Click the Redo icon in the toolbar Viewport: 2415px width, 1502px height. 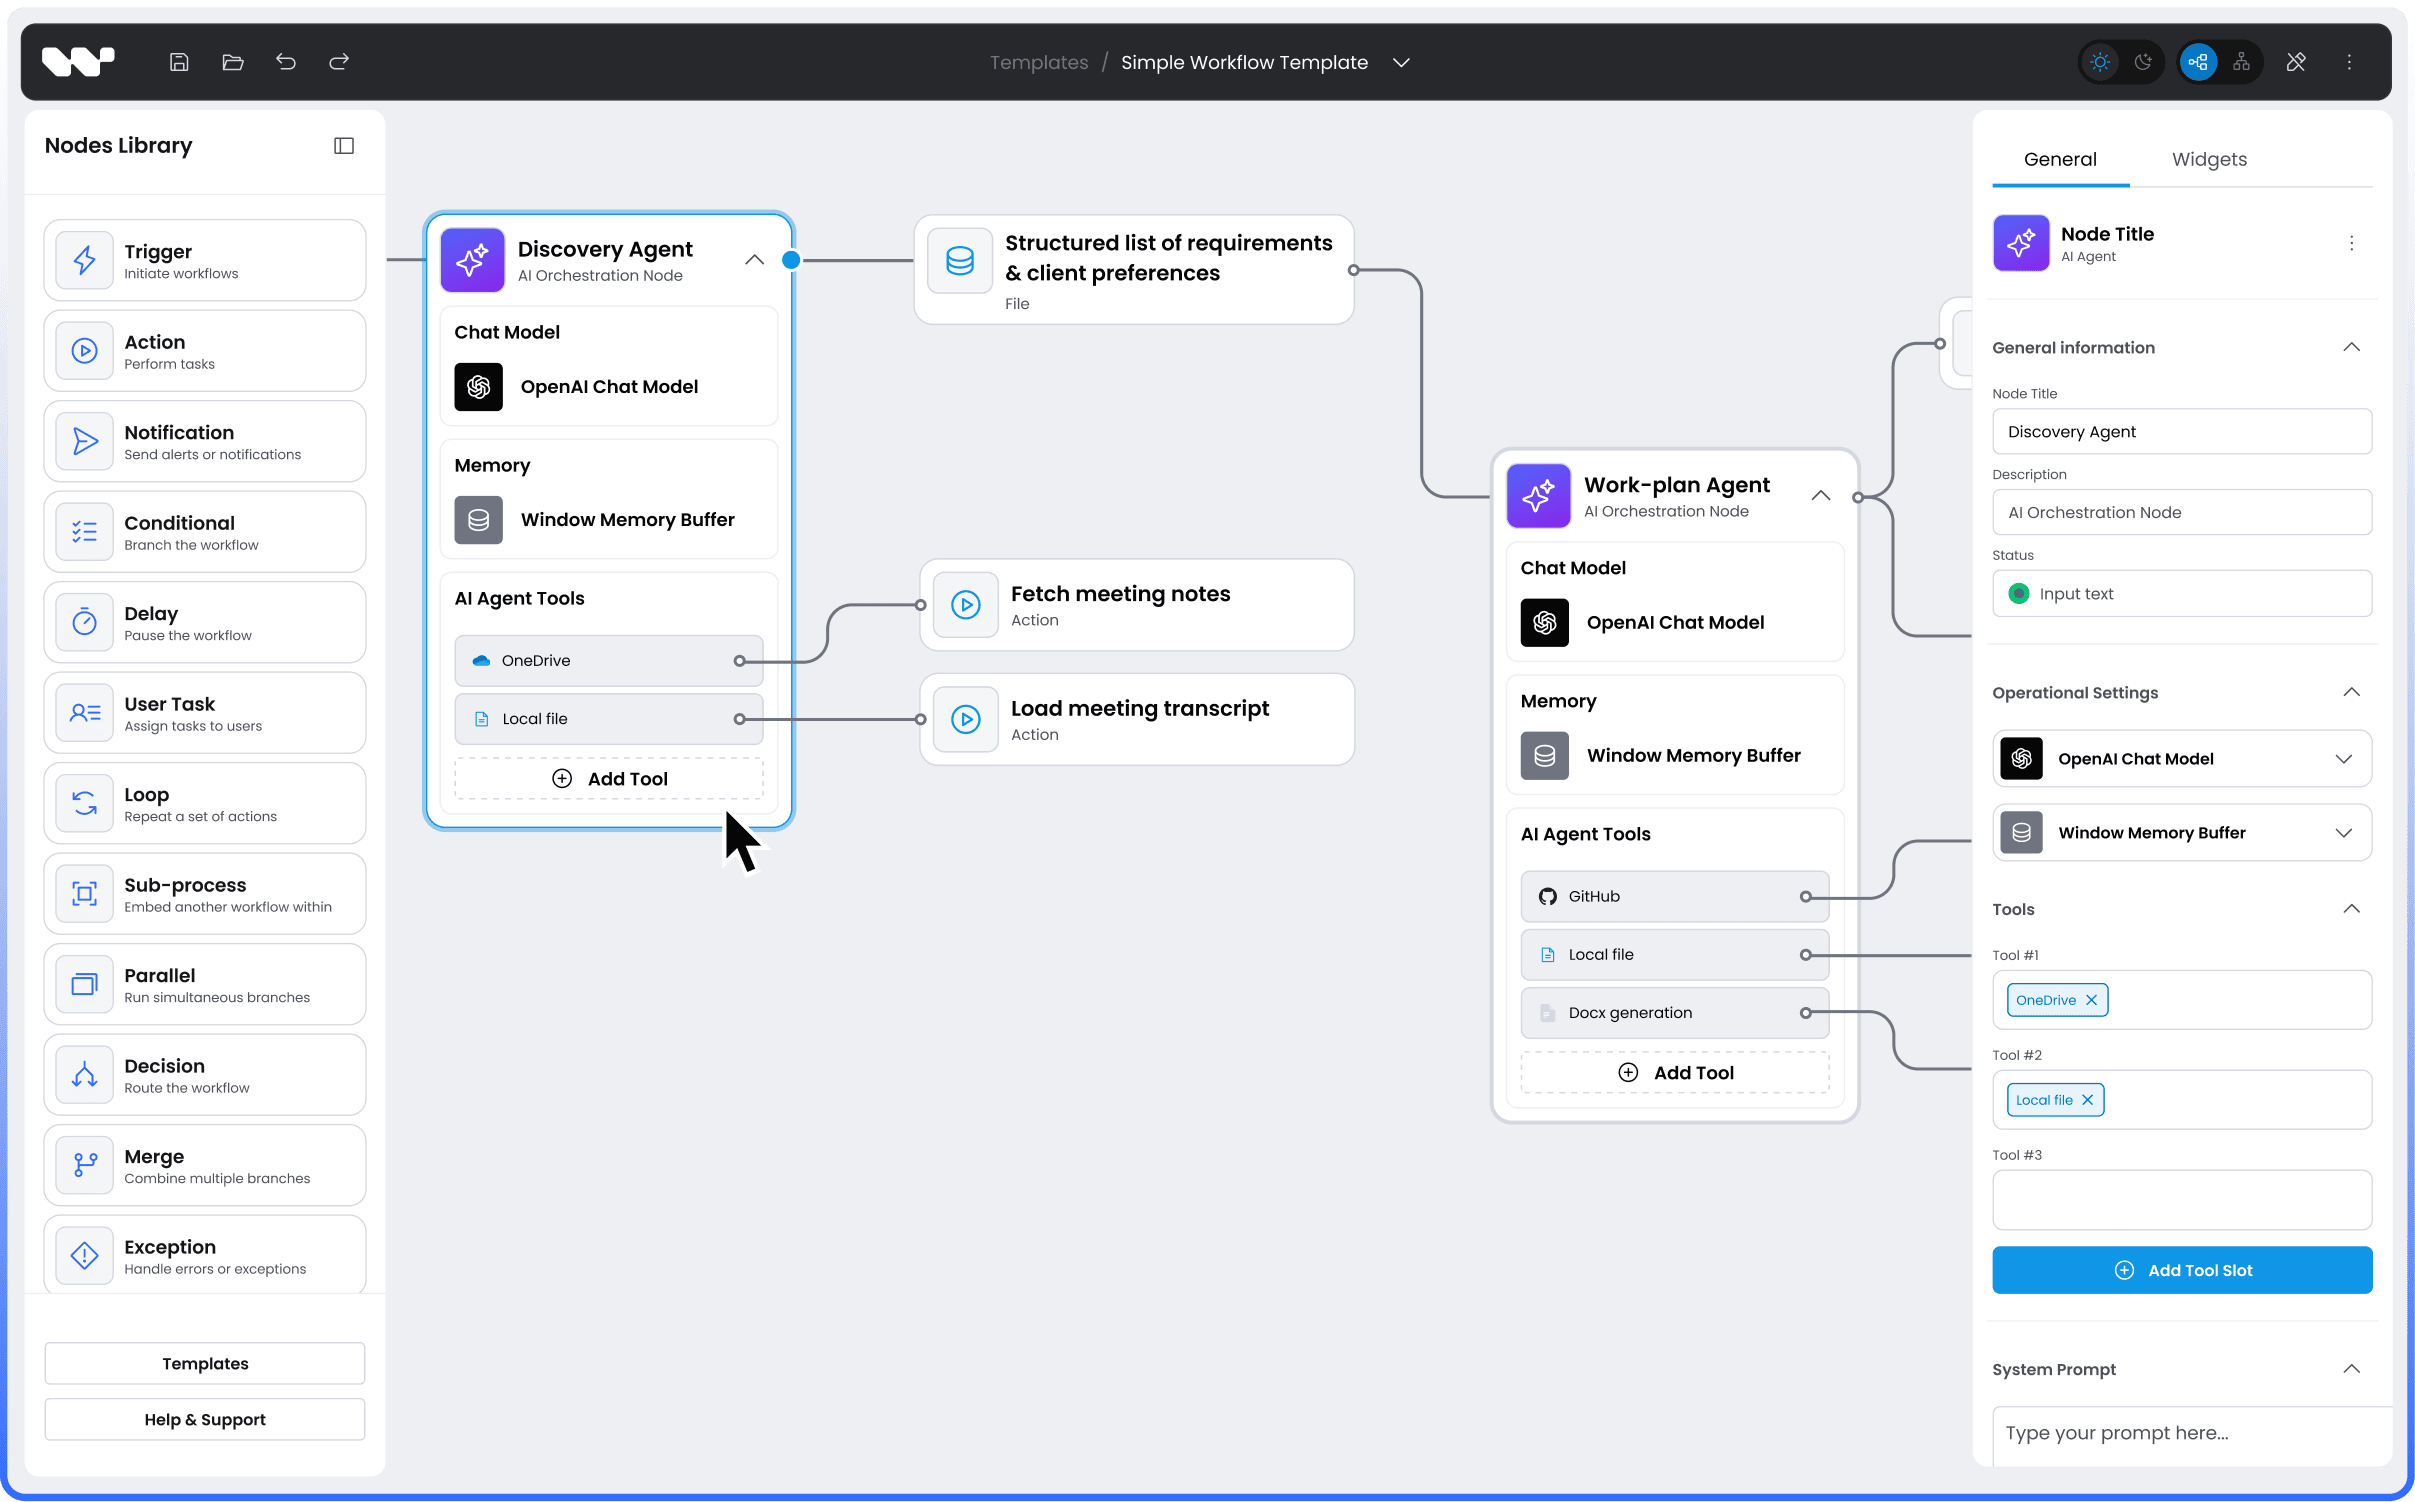(x=339, y=61)
